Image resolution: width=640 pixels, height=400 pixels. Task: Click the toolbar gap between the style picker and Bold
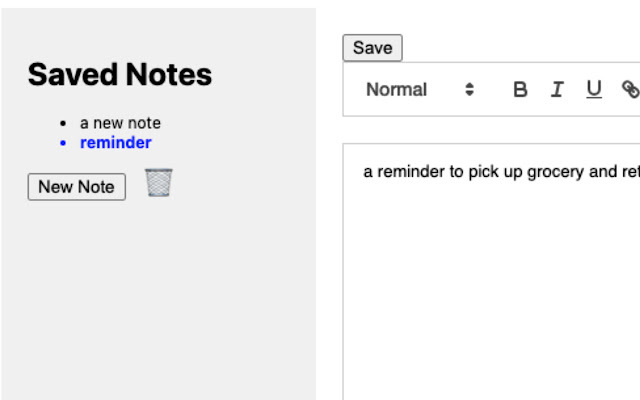tap(492, 89)
